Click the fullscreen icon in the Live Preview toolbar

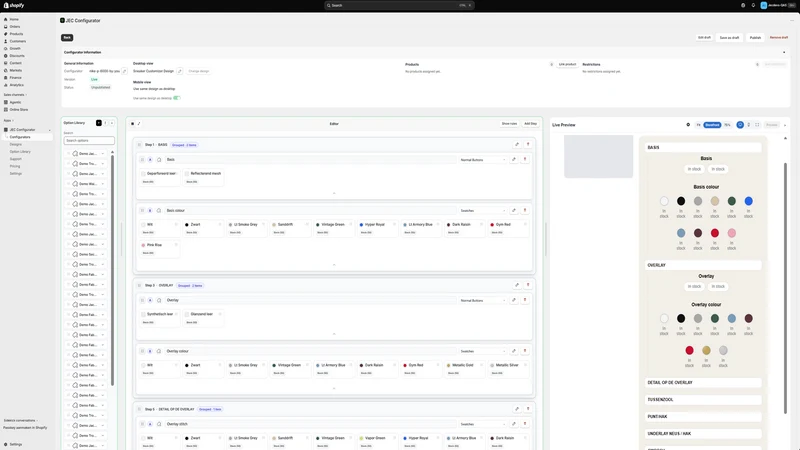coord(757,124)
